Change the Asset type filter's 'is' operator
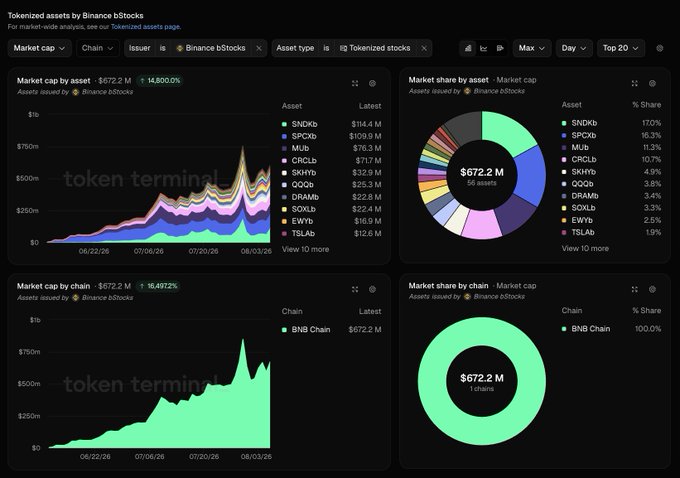This screenshot has width=680, height=478. [x=326, y=48]
